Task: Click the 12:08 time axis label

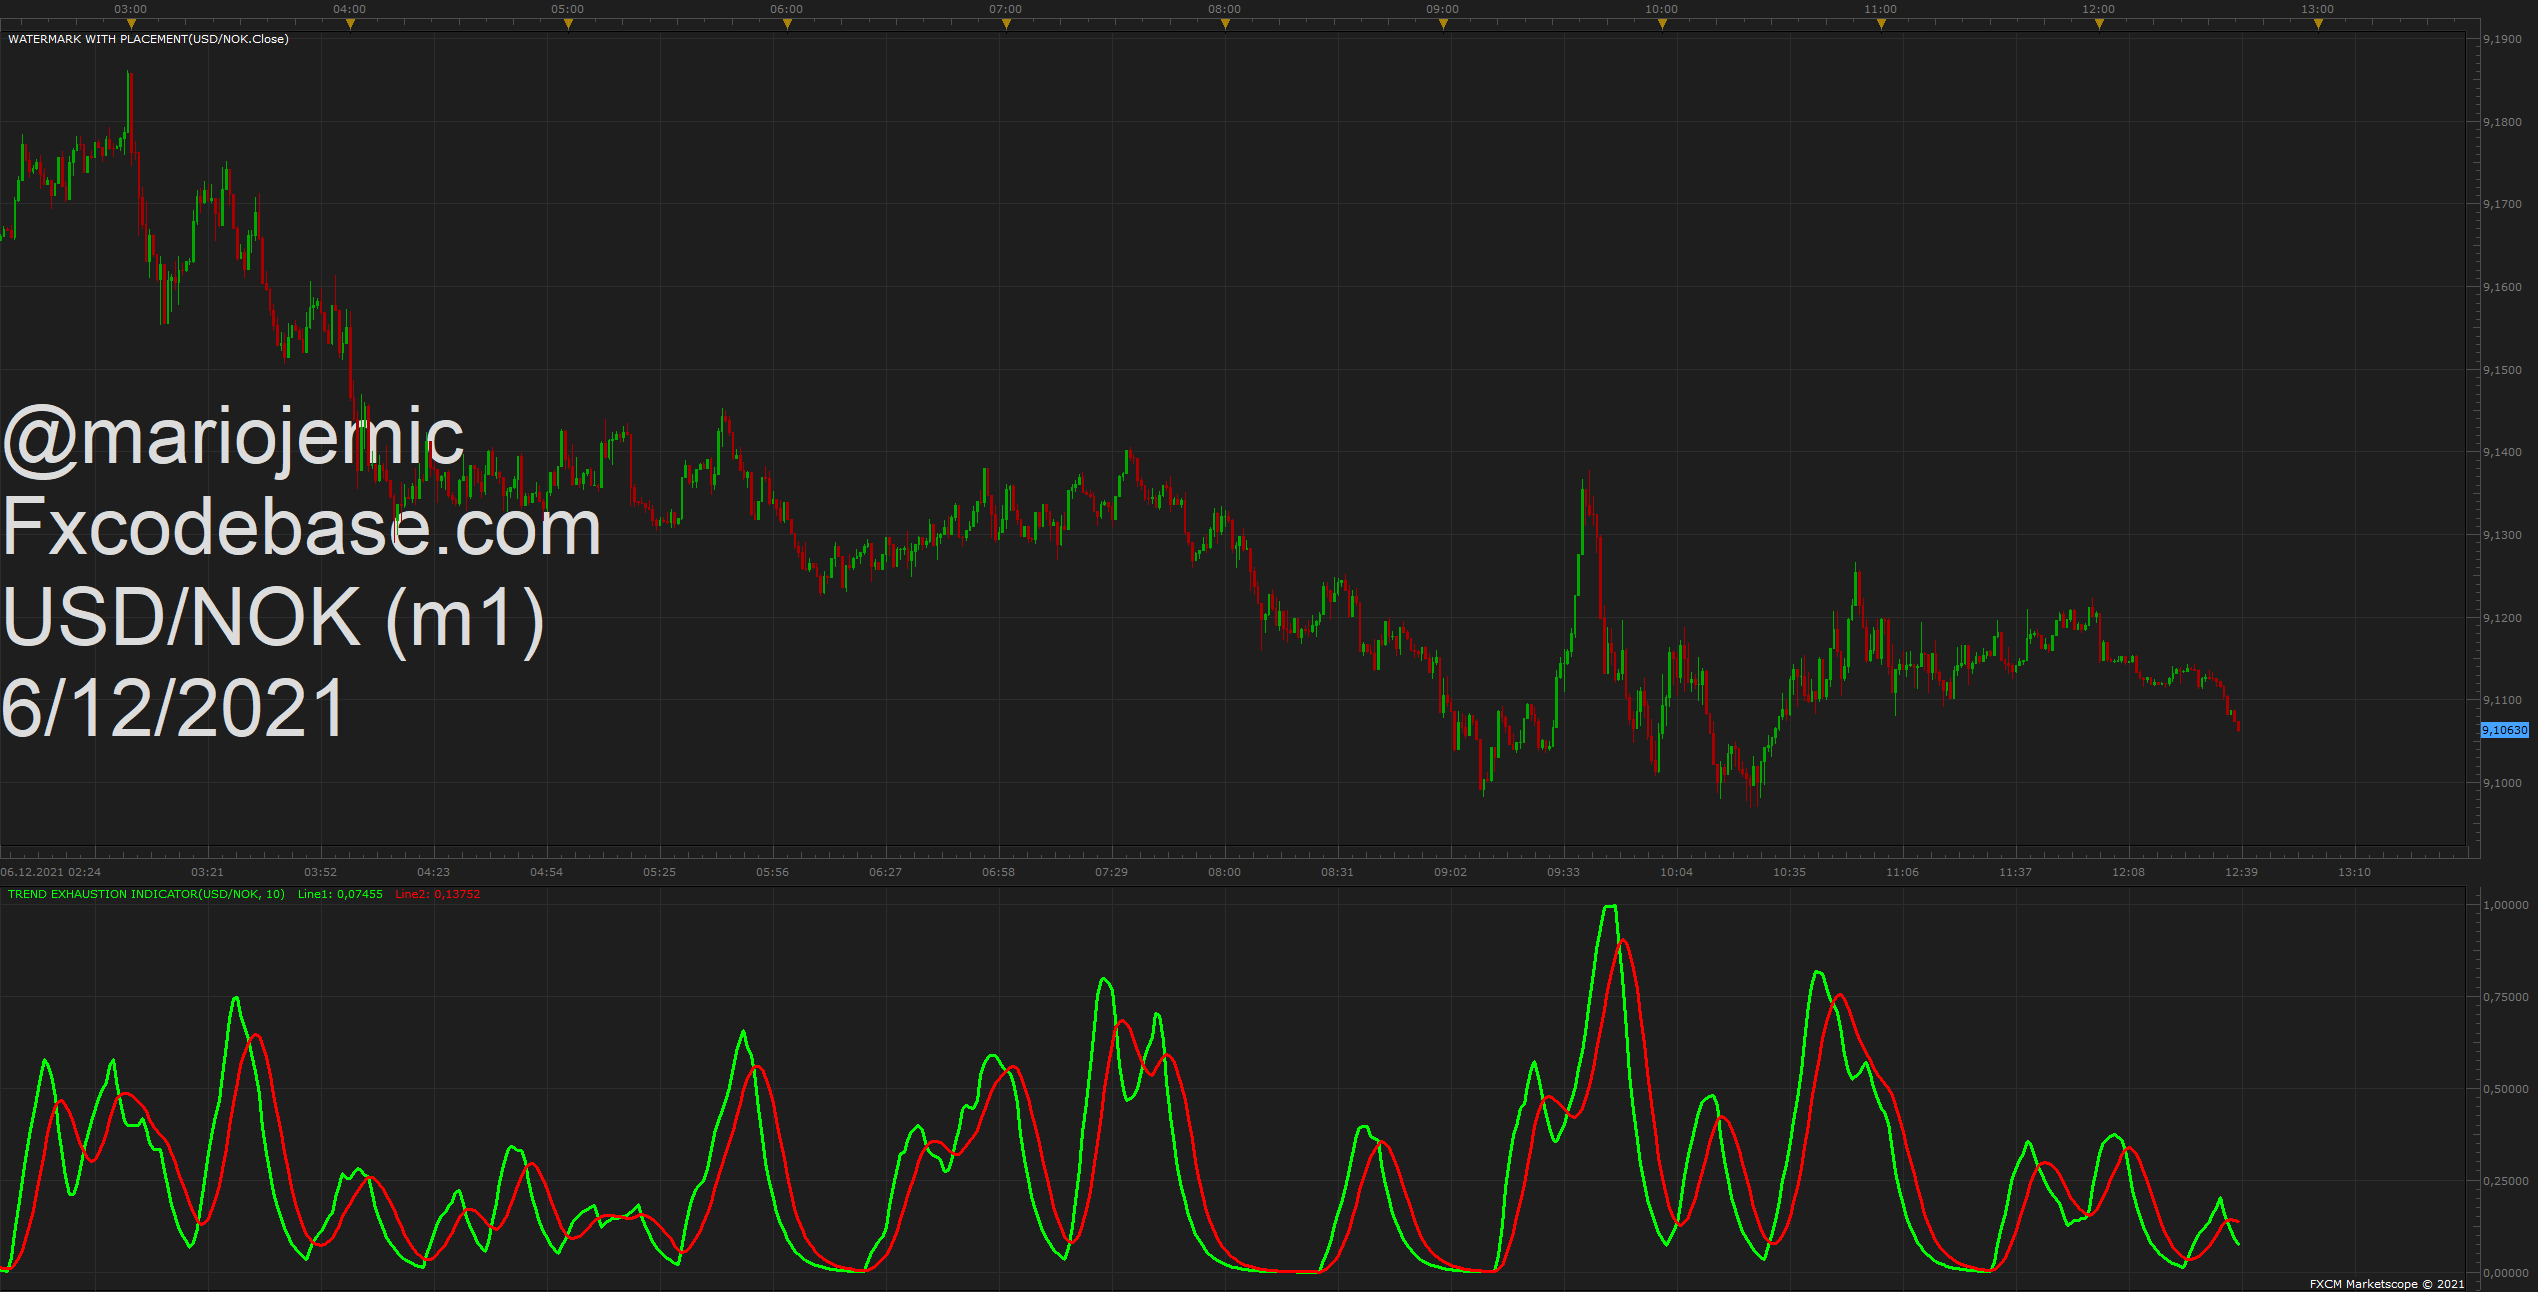Action: pyautogui.click(x=2128, y=872)
